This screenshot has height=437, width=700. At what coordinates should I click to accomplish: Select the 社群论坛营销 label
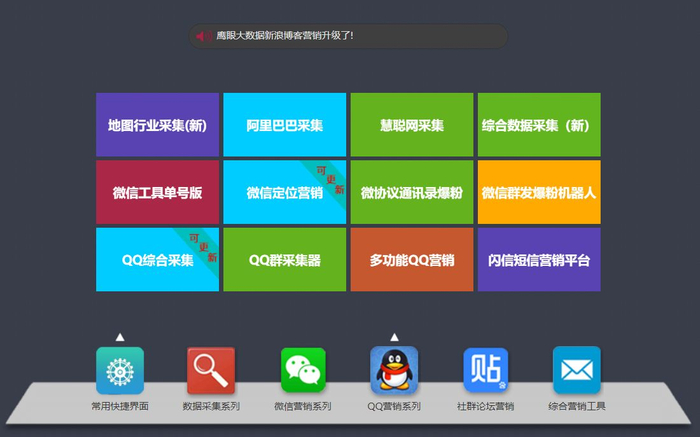point(486,406)
